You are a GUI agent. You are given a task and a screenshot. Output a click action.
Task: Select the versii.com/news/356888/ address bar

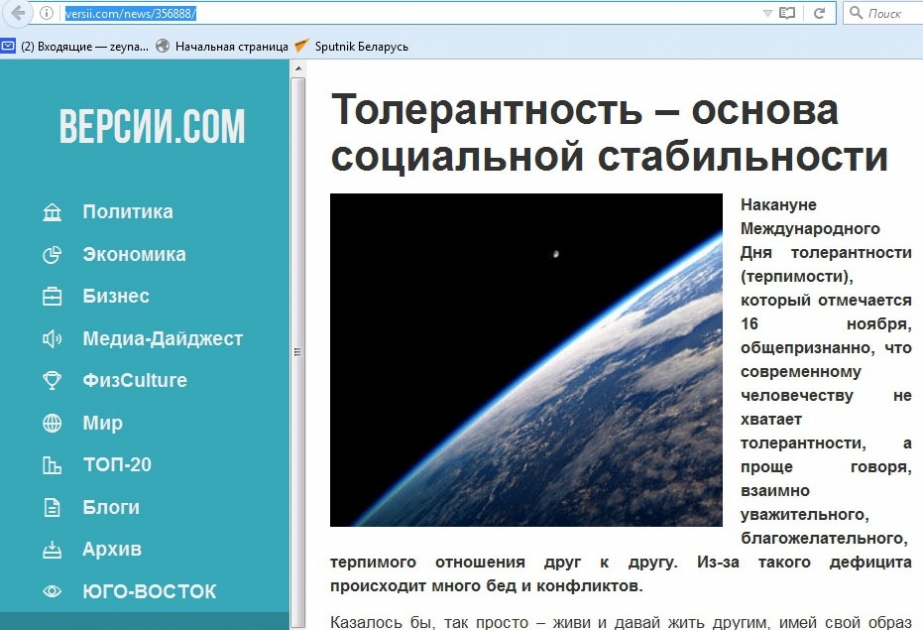pyautogui.click(x=130, y=14)
